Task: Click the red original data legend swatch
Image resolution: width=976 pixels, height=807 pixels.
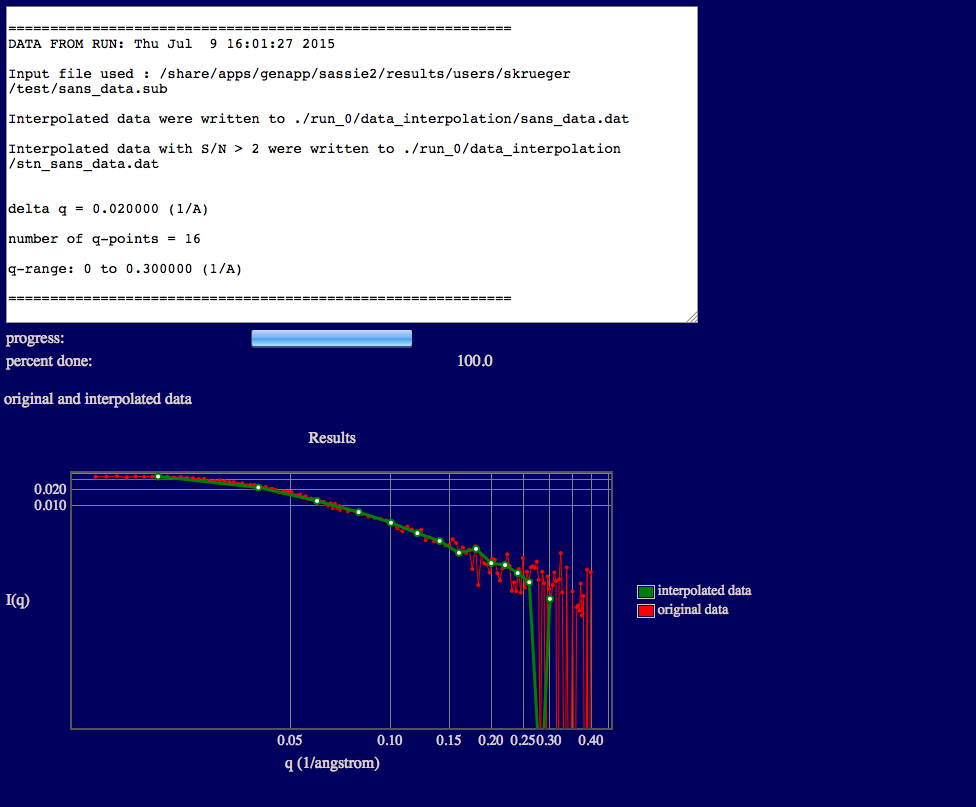Action: coord(645,611)
